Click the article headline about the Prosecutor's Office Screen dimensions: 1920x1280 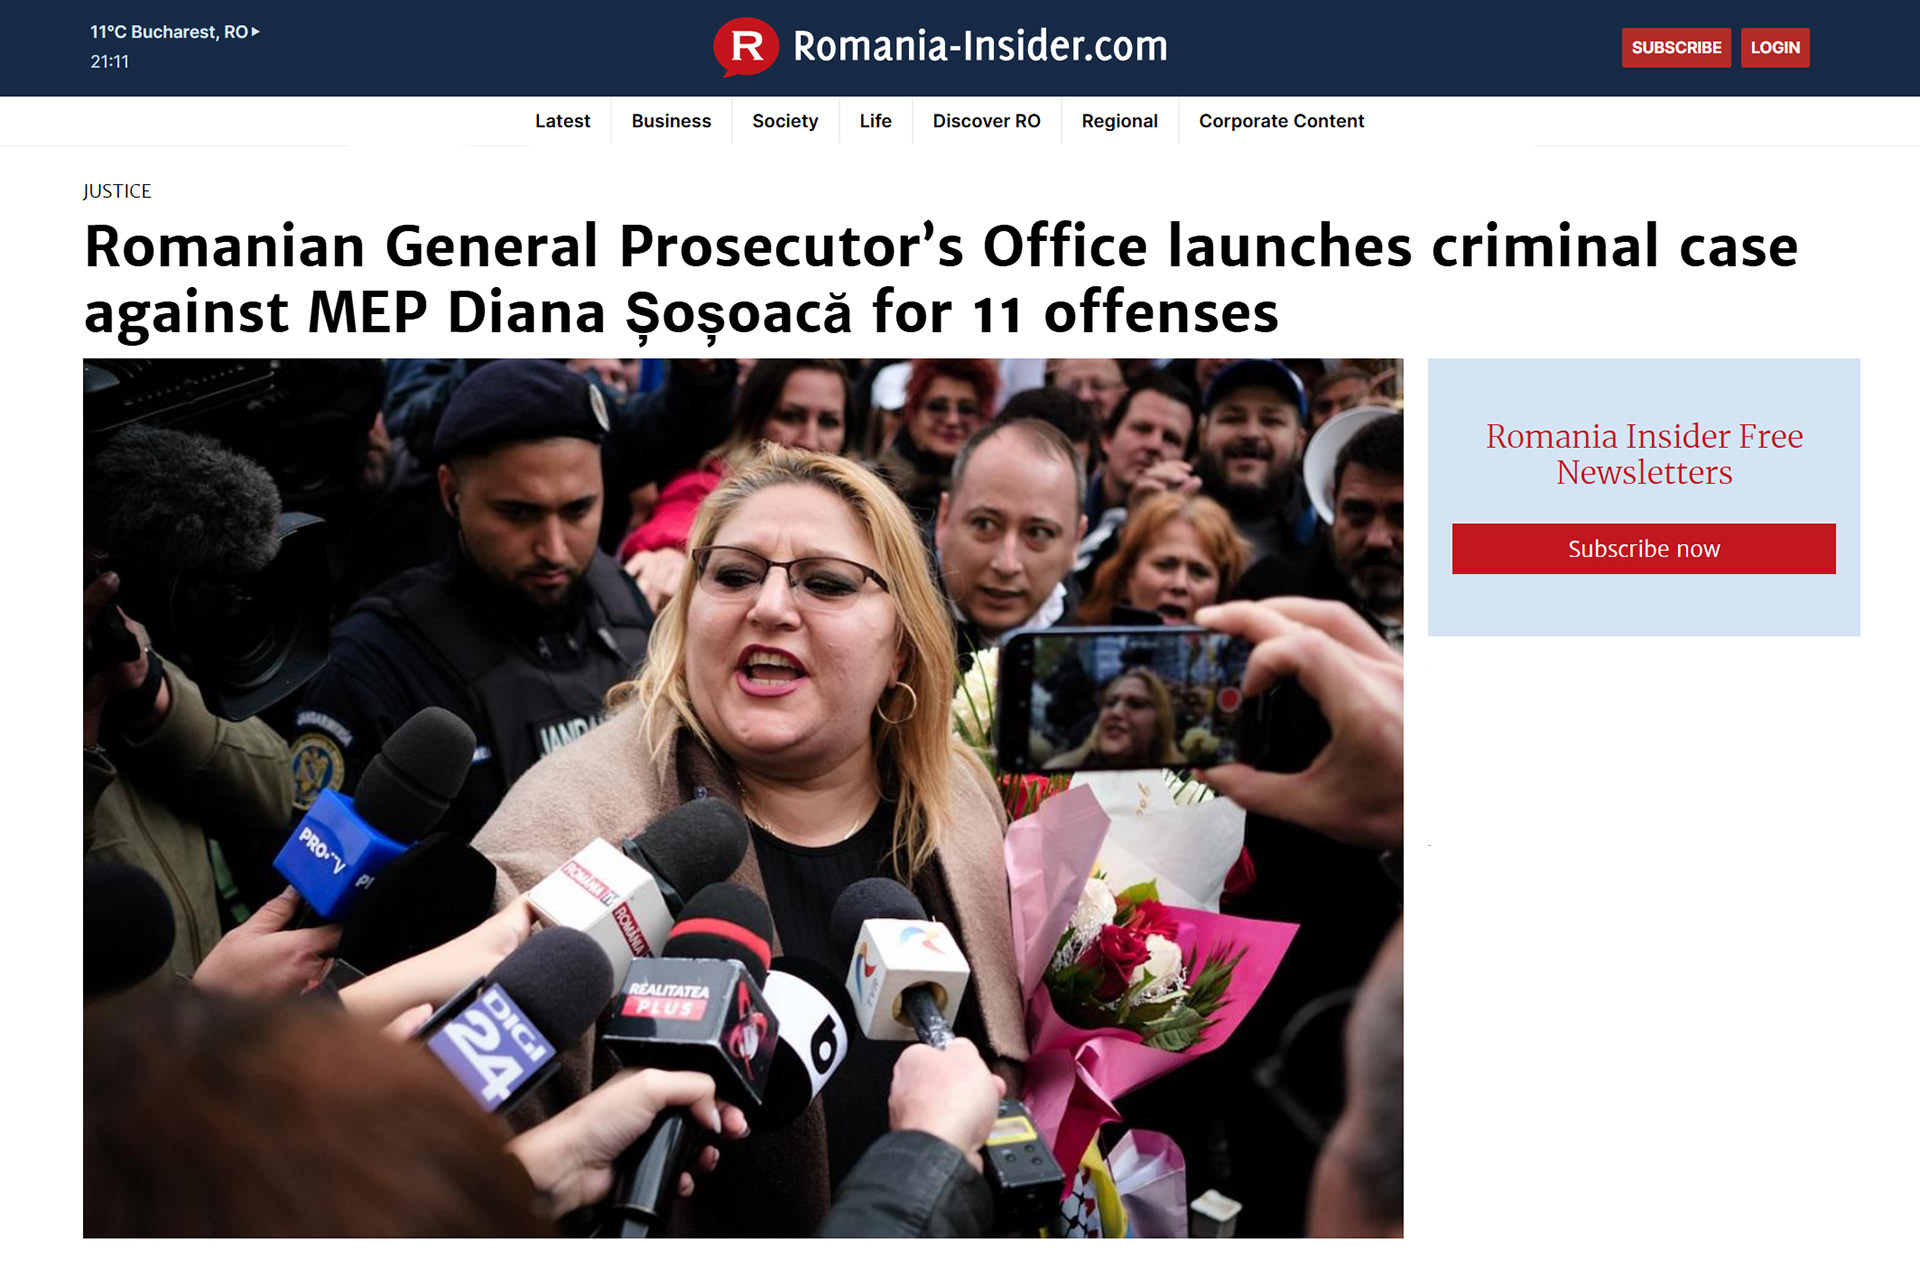click(x=940, y=279)
